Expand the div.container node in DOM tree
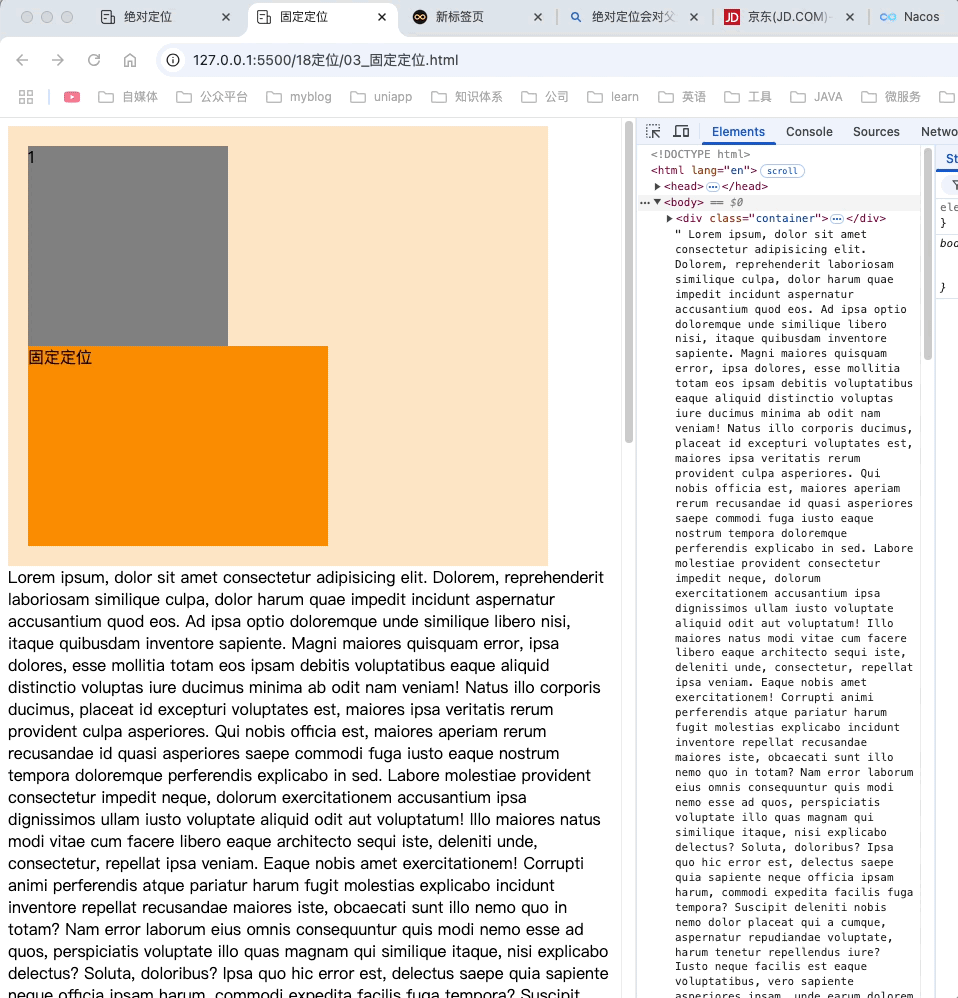This screenshot has height=998, width=958. (670, 218)
